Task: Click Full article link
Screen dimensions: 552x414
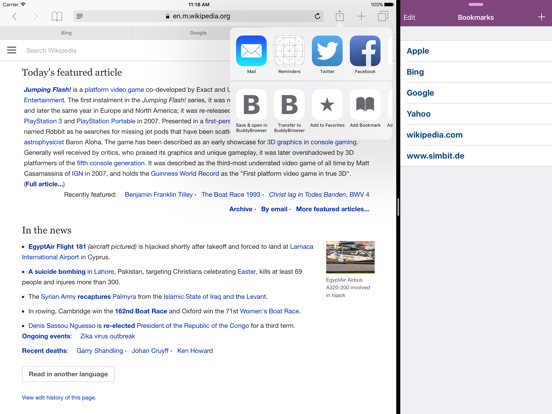Action: click(44, 184)
